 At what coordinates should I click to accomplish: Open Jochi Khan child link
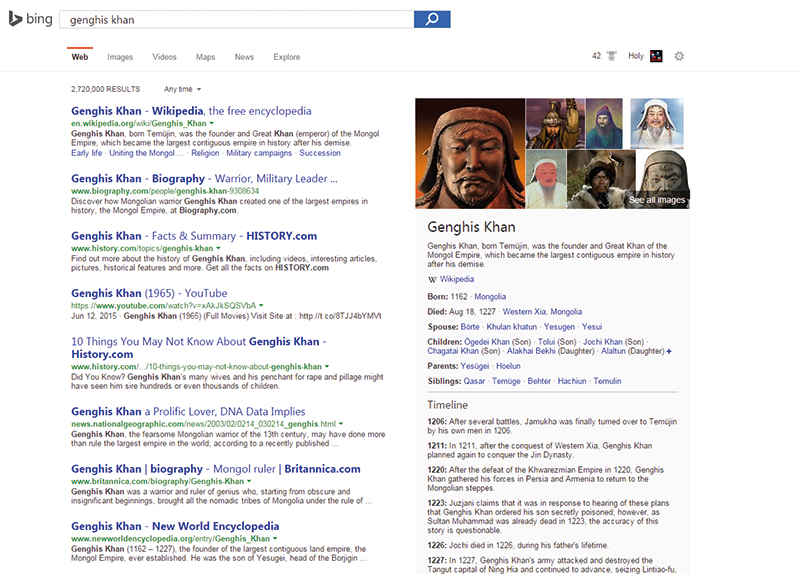point(603,342)
